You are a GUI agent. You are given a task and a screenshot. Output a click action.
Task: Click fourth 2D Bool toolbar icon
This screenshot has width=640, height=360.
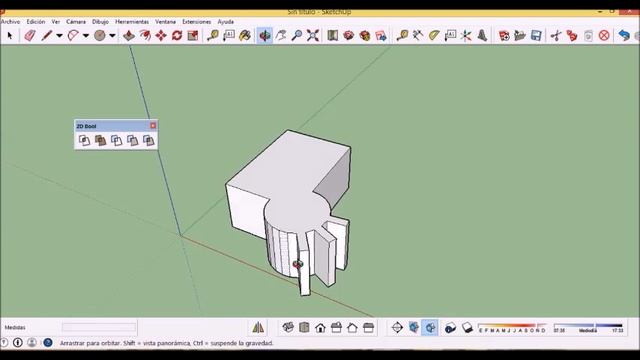[x=132, y=140]
